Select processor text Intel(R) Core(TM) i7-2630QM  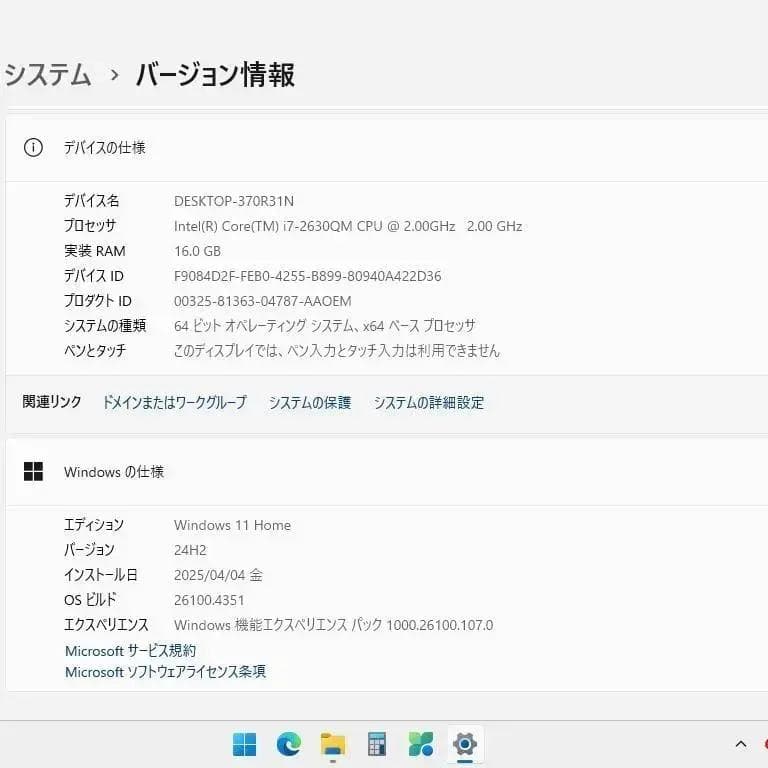(264, 226)
